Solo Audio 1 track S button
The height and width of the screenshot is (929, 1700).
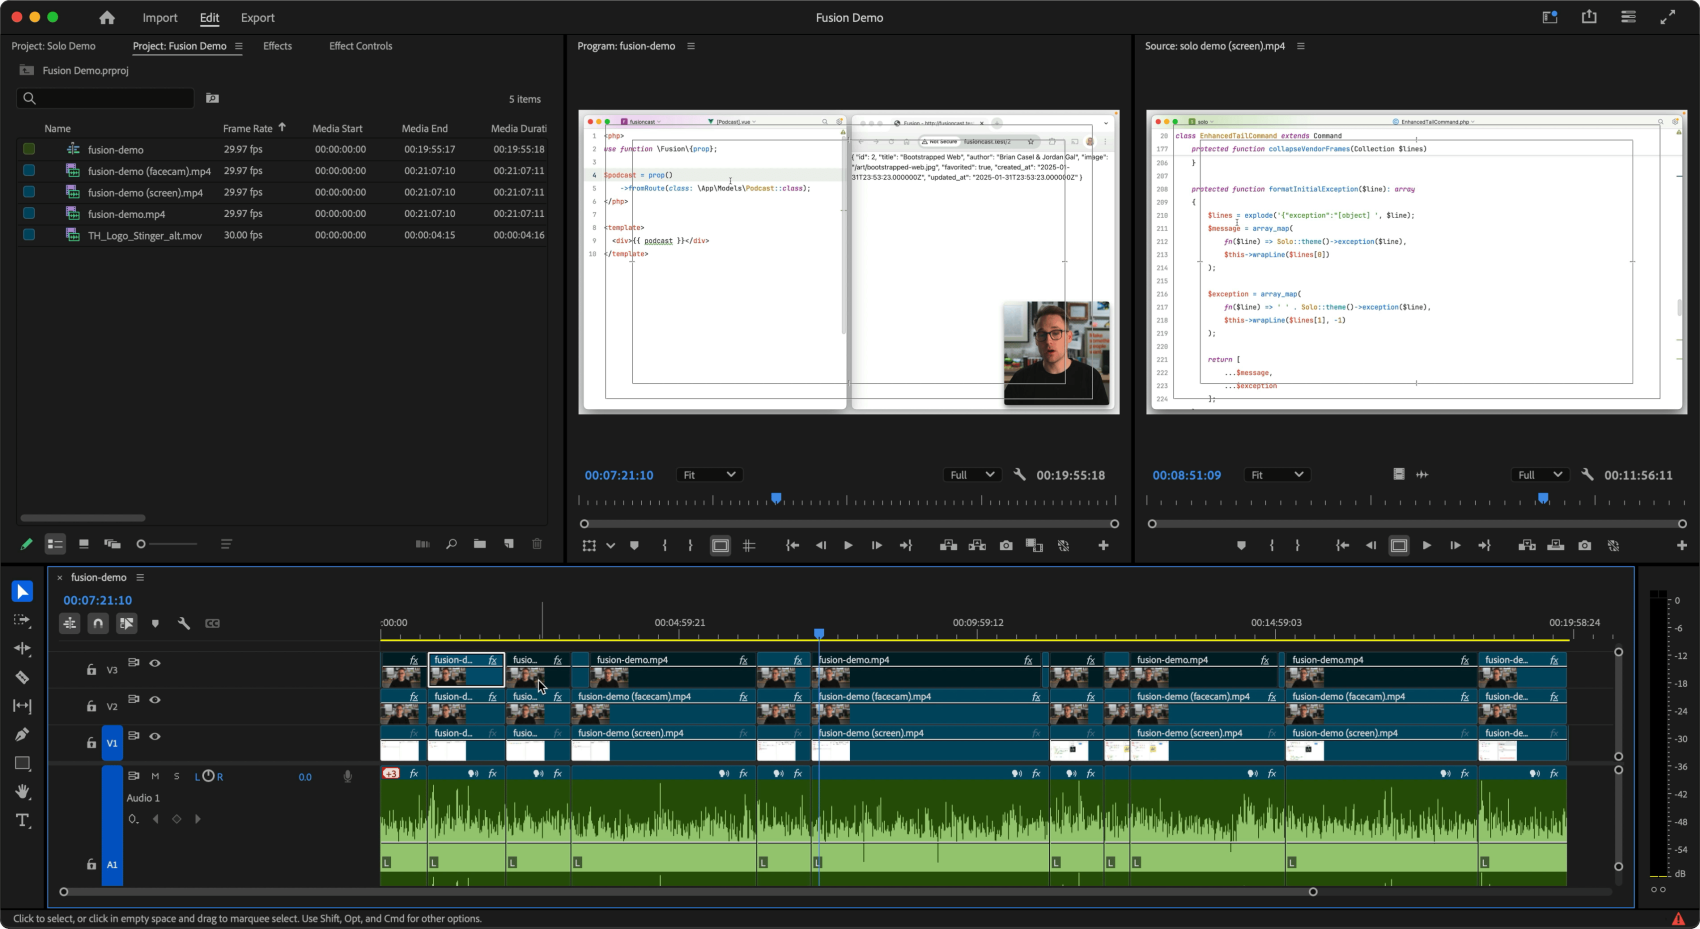coord(177,776)
